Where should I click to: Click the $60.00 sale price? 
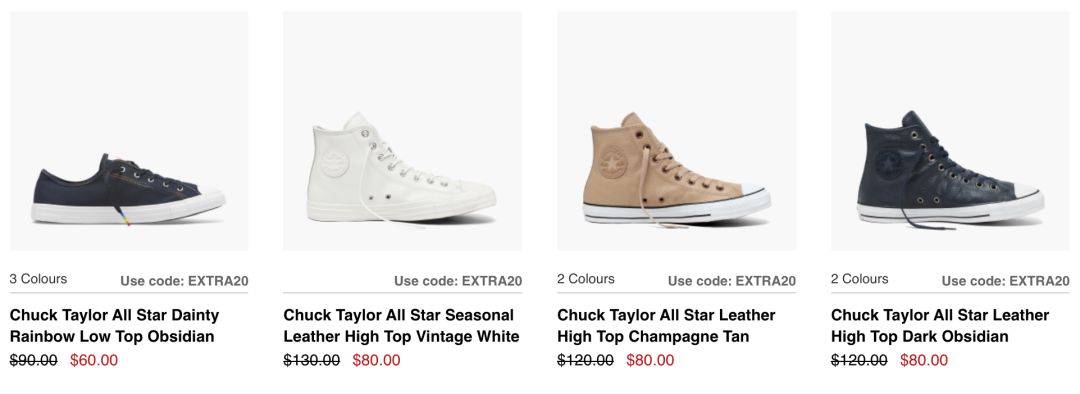94,360
